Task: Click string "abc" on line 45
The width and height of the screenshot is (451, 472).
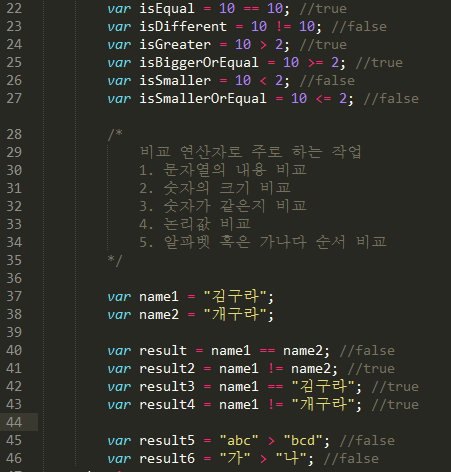Action: 239,440
